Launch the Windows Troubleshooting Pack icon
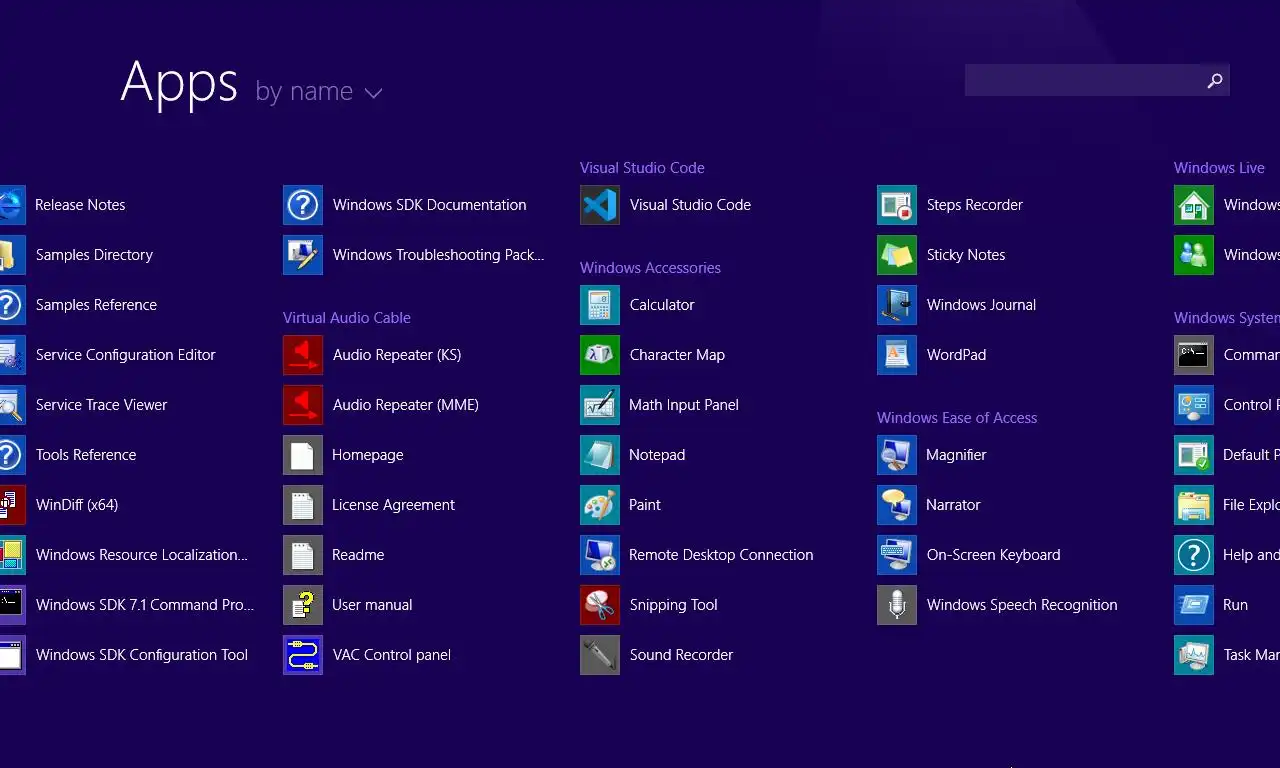This screenshot has width=1280, height=768. (303, 255)
